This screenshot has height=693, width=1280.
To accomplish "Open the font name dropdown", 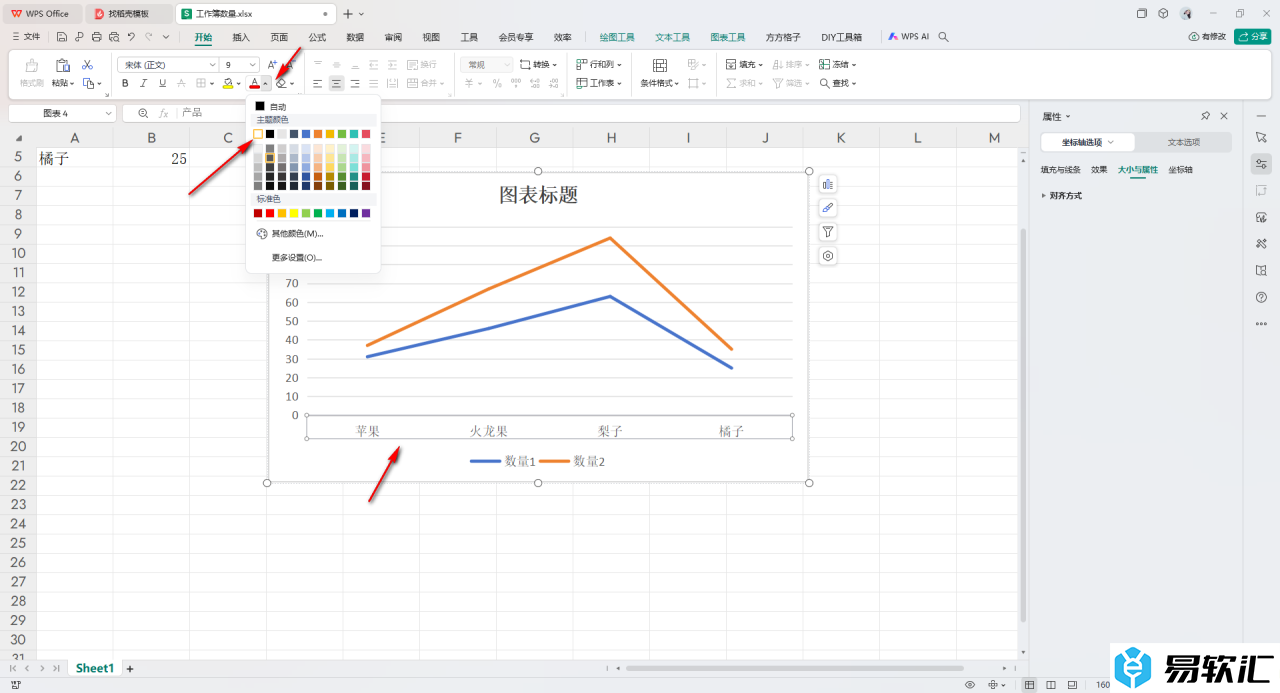I will (x=212, y=64).
